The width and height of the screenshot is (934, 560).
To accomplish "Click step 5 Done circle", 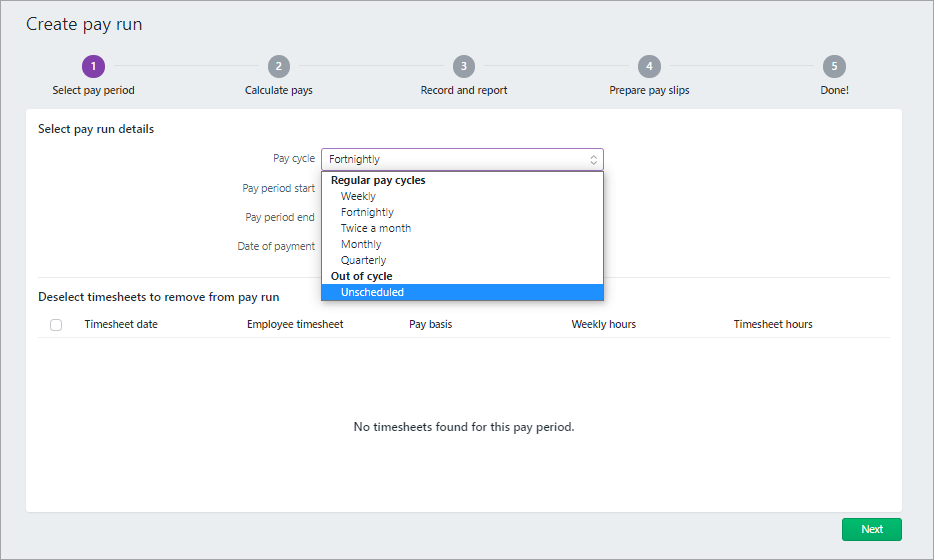I will pyautogui.click(x=834, y=66).
